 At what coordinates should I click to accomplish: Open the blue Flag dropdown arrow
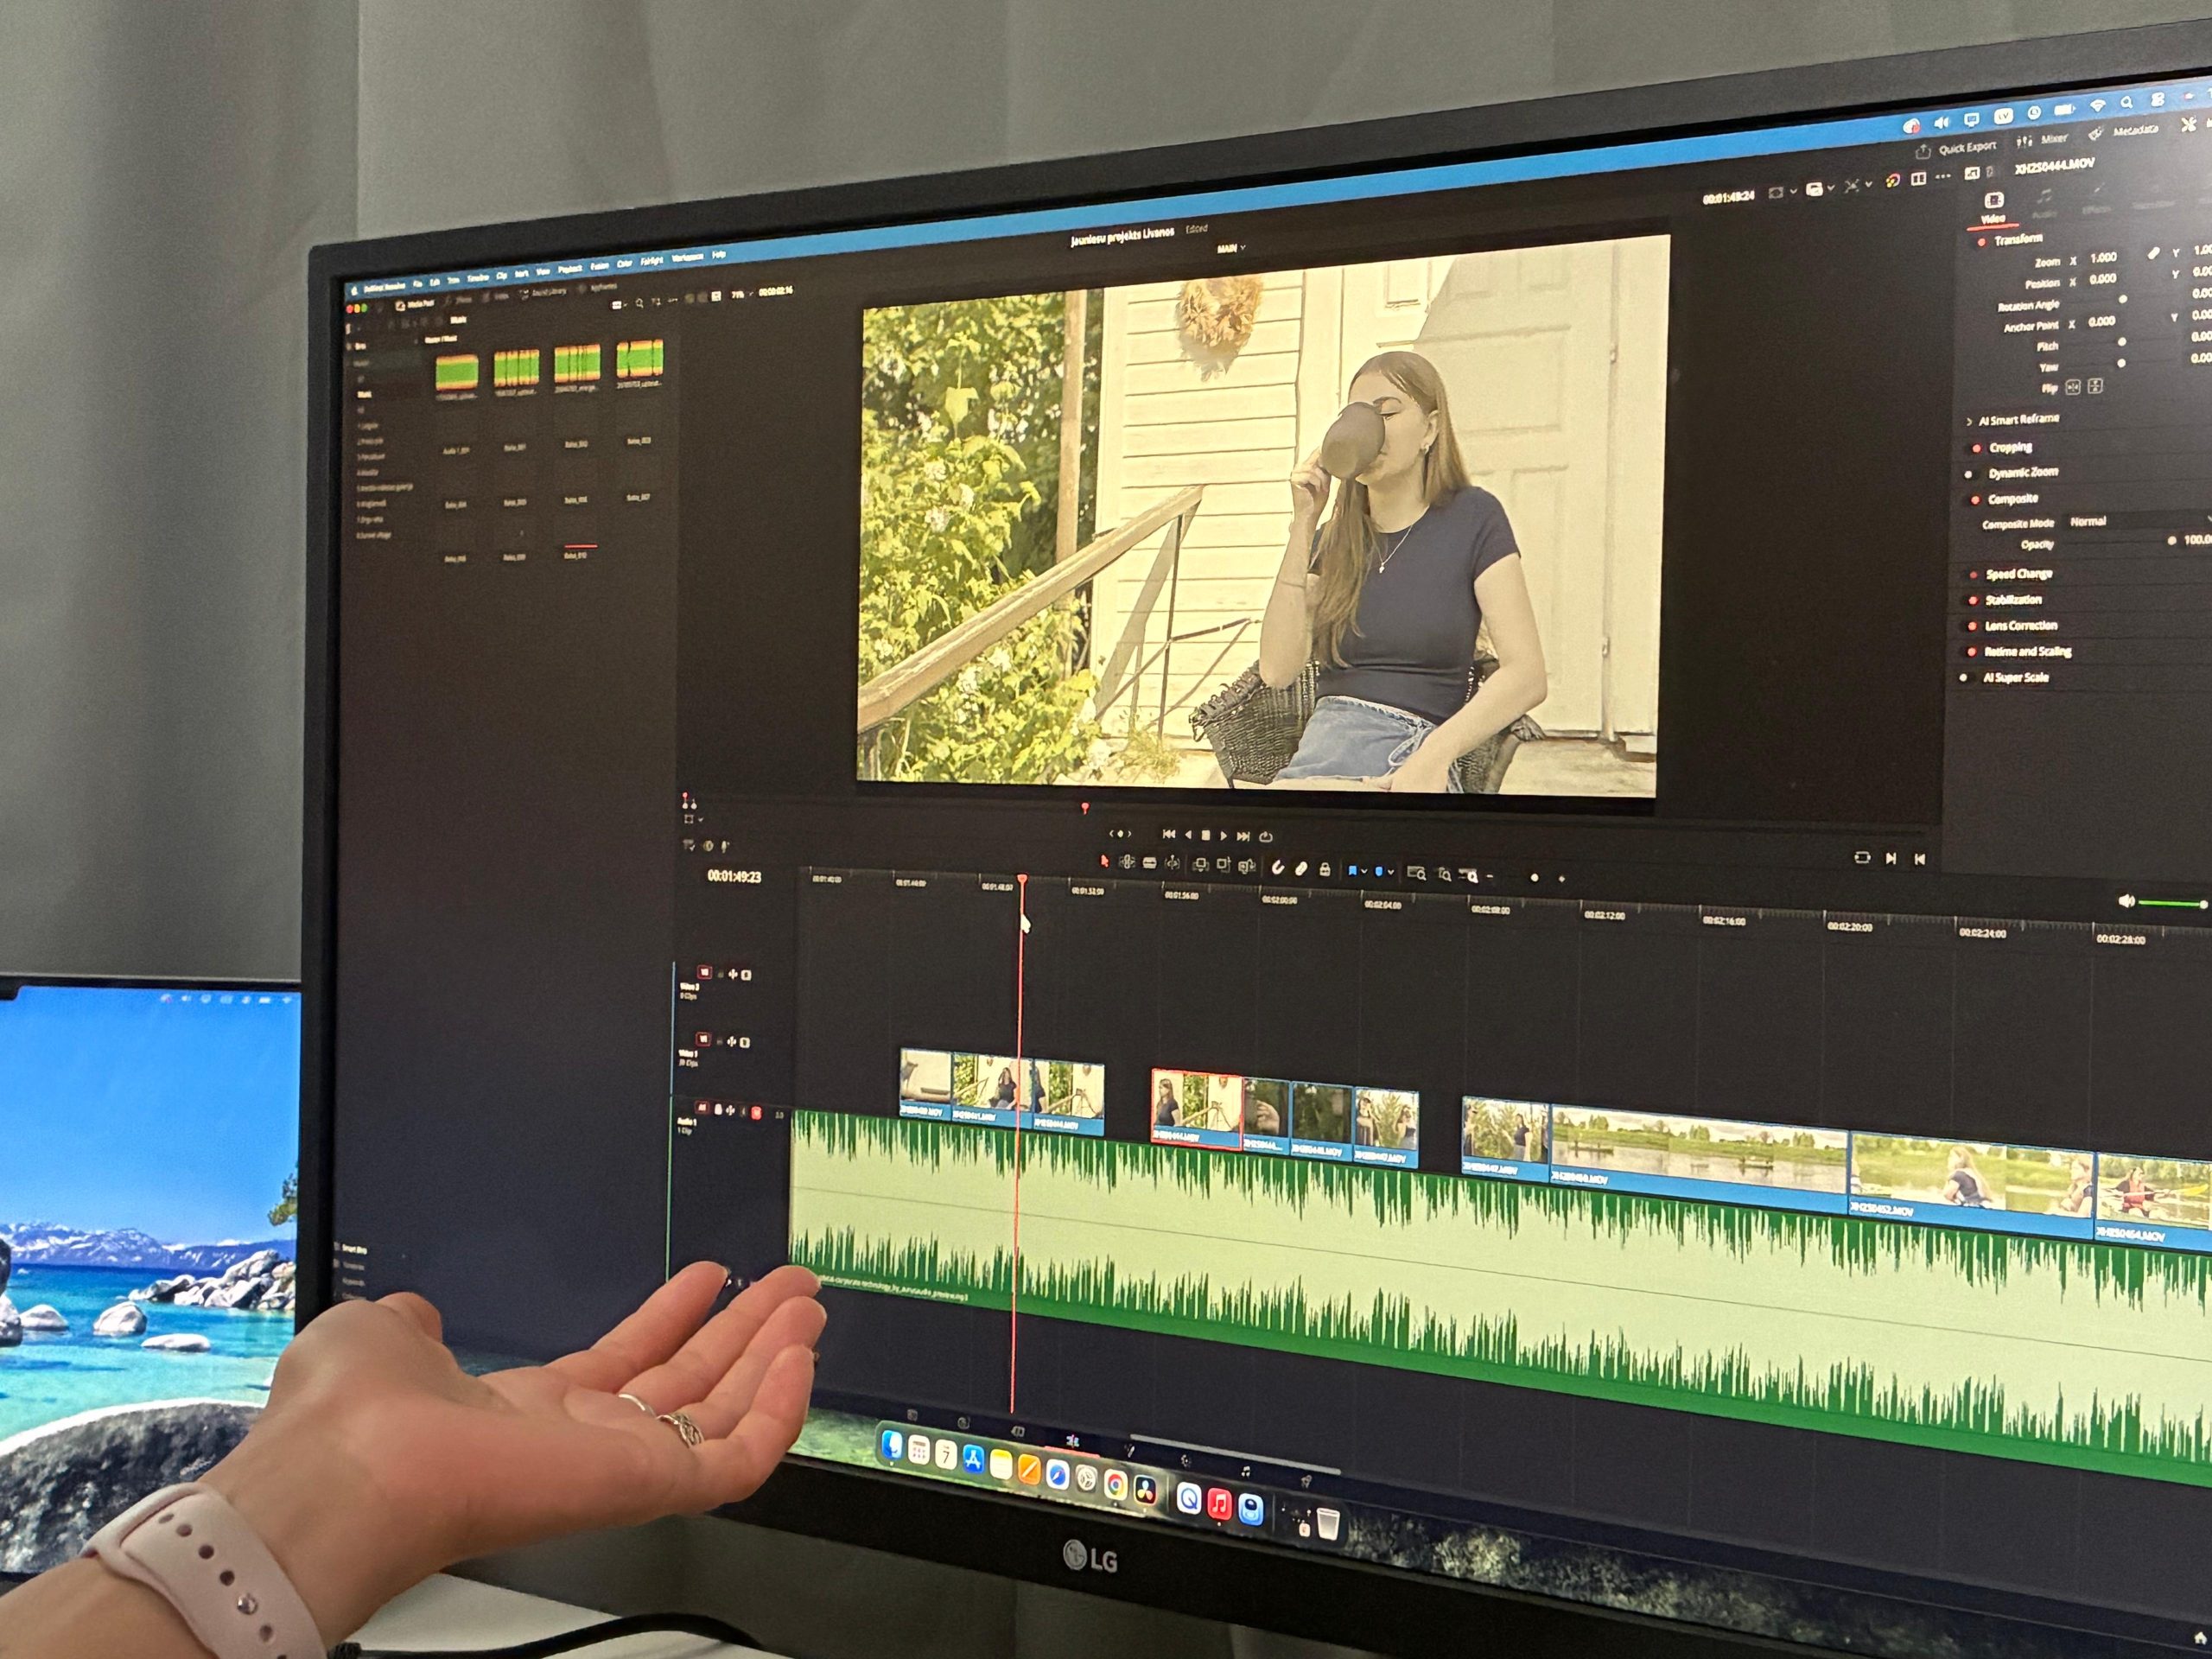1364,871
